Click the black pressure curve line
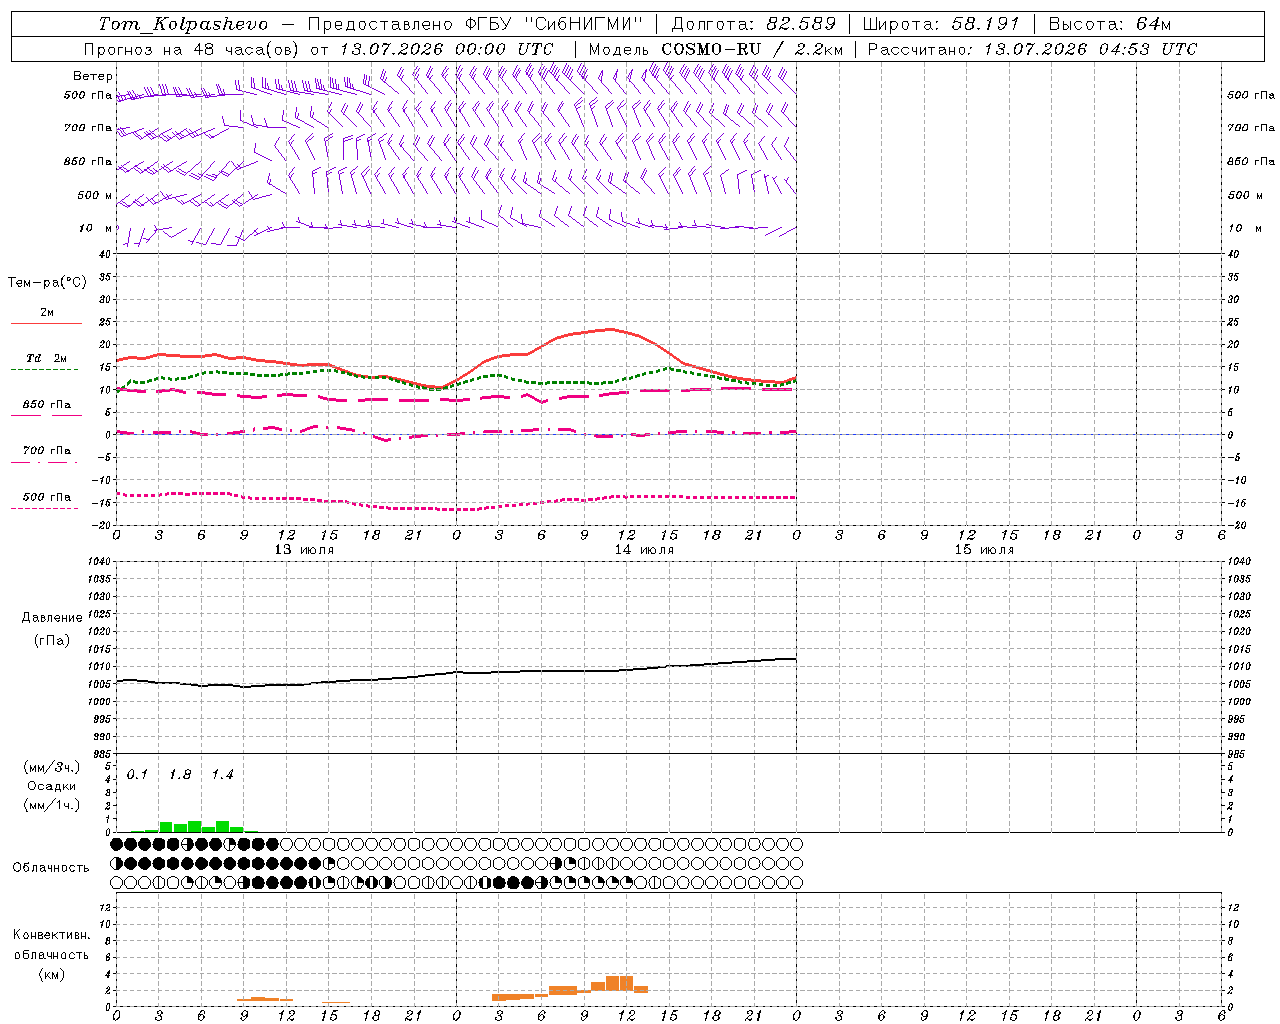The image size is (1280, 1024). pyautogui.click(x=456, y=672)
